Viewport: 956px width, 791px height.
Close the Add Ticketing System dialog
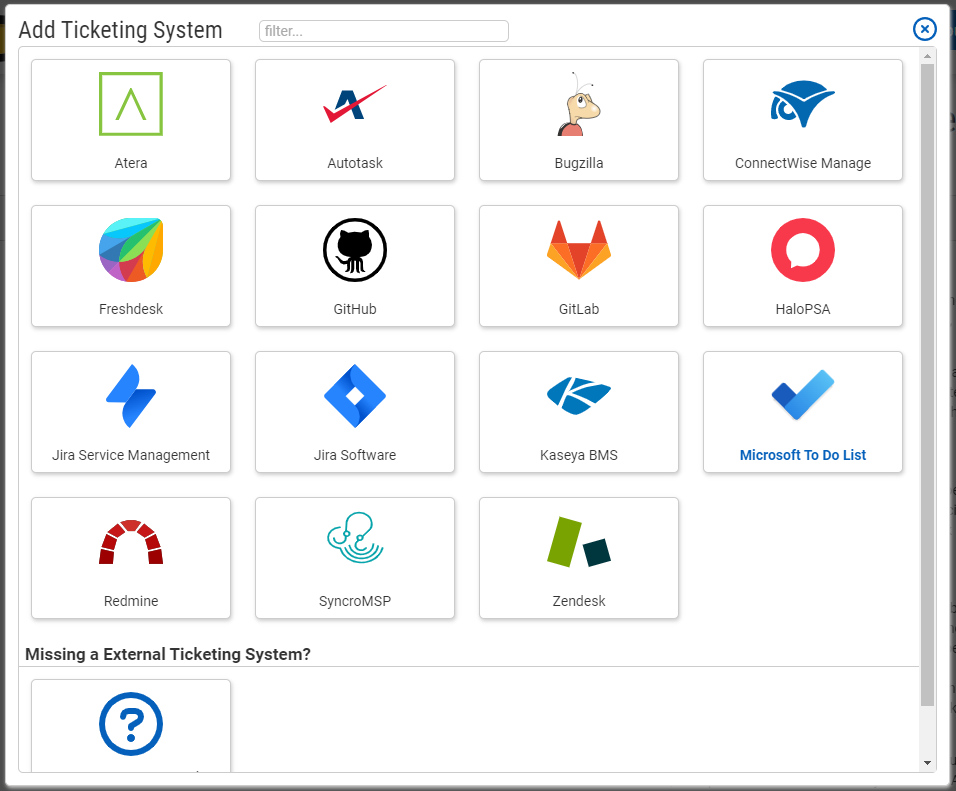pyautogui.click(x=924, y=29)
